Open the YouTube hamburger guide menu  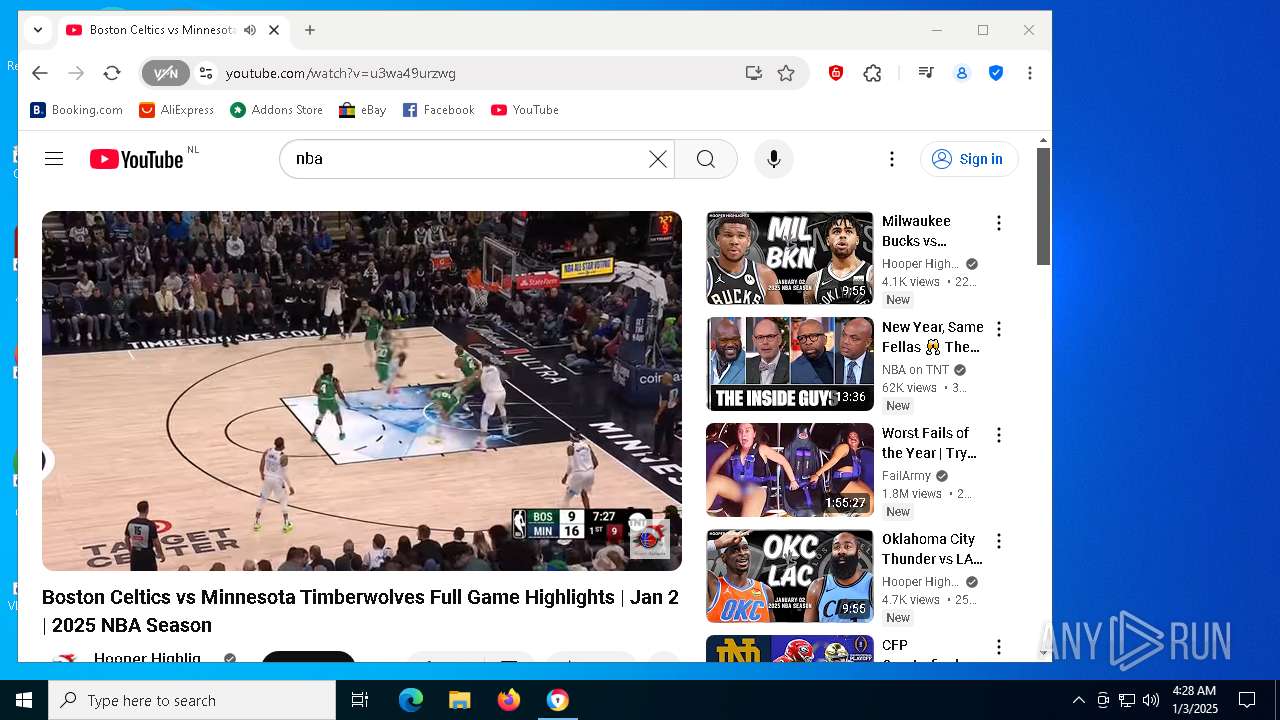pos(54,159)
